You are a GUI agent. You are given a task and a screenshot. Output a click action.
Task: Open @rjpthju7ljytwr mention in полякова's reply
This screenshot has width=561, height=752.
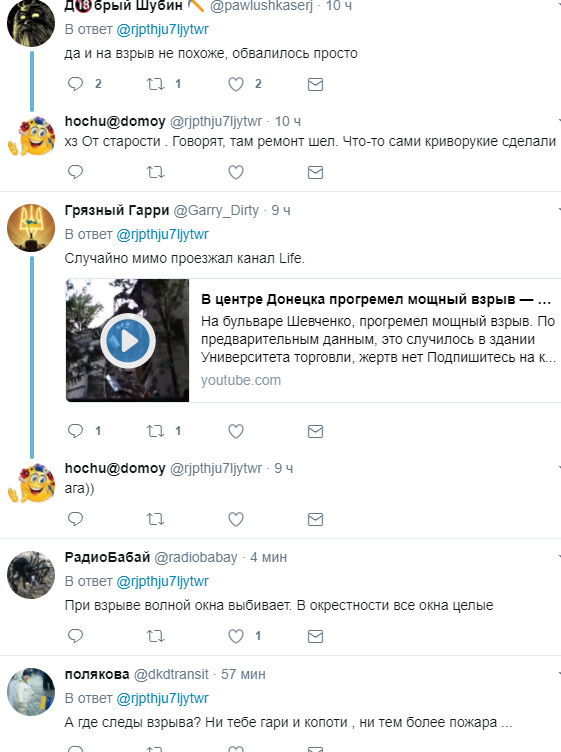(163, 698)
